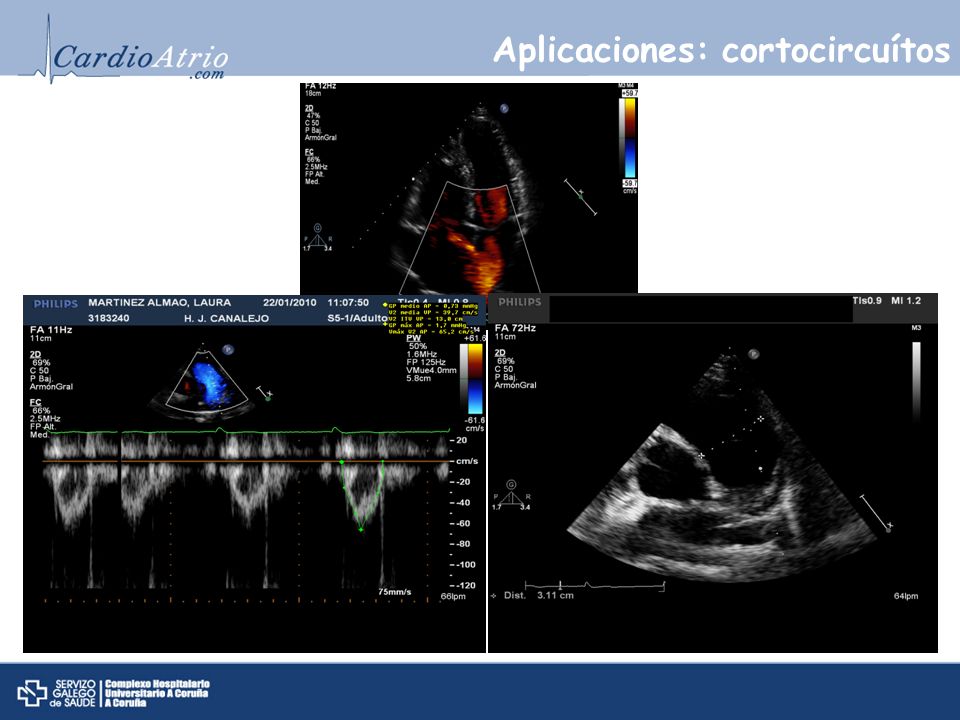Click the PHILIPS logo in the Doppler image
Image resolution: width=960 pixels, height=720 pixels.
(56, 304)
